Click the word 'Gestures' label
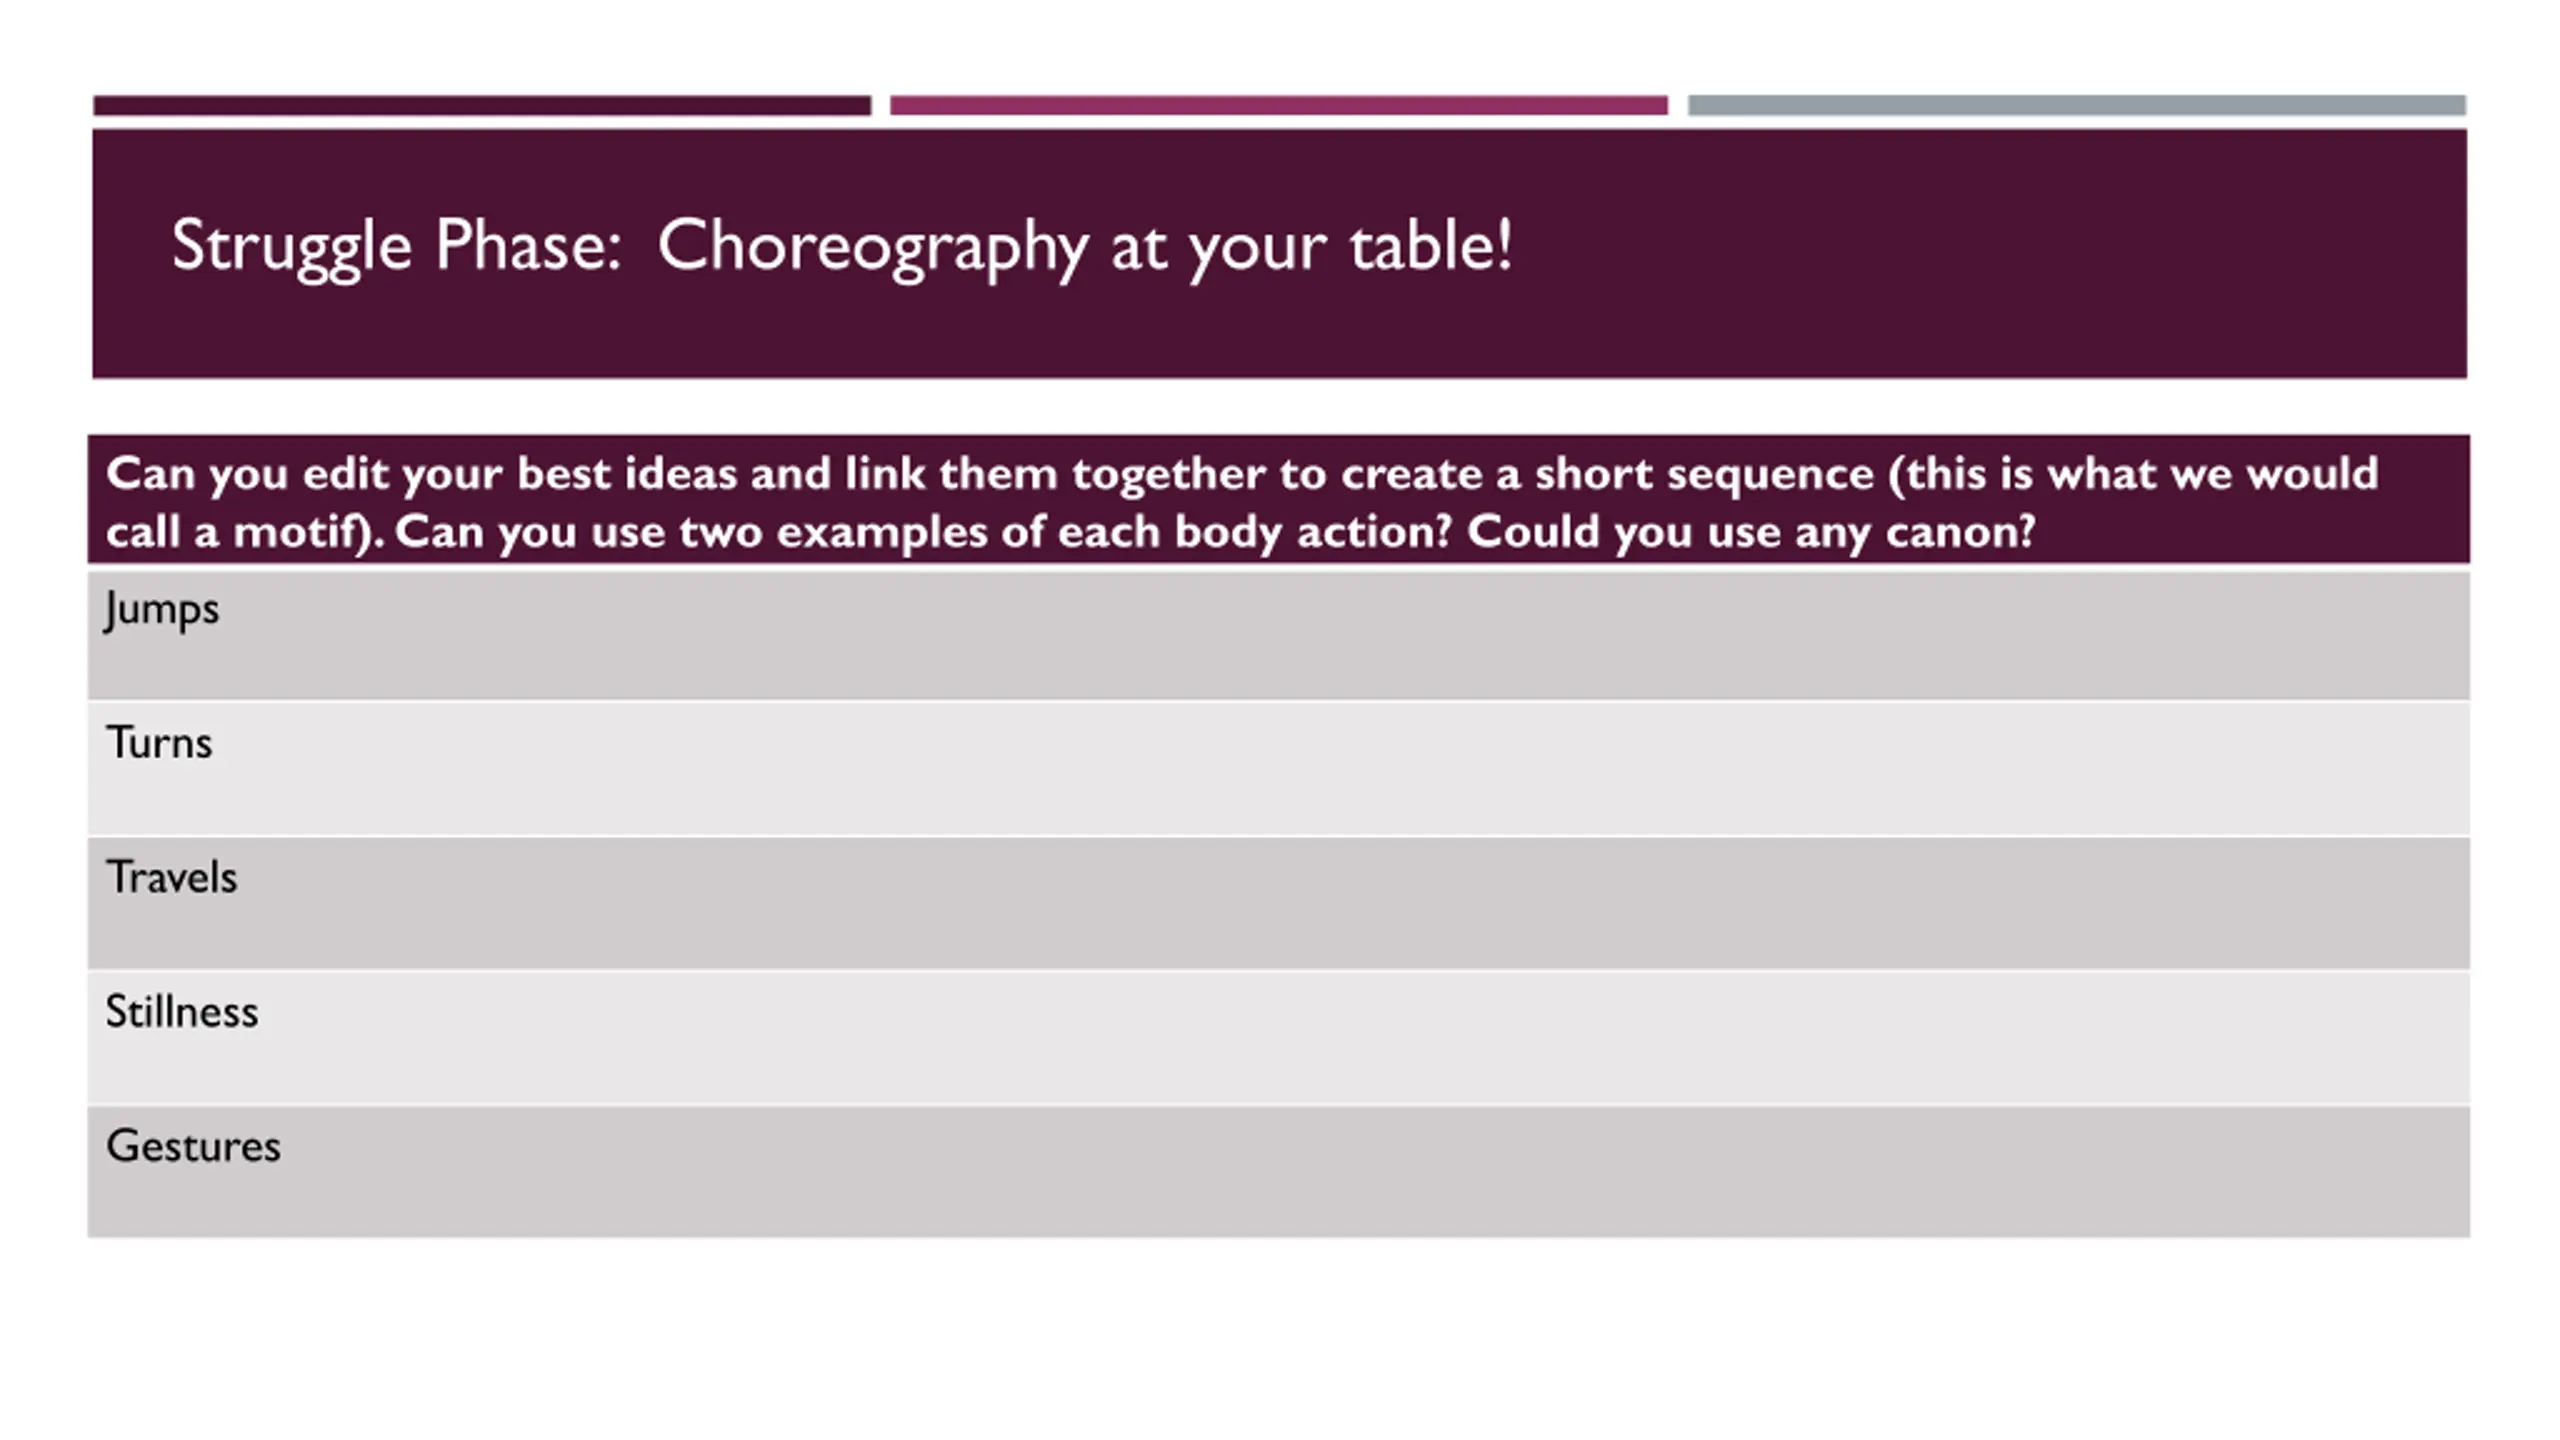The width and height of the screenshot is (2560, 1440). click(193, 1146)
